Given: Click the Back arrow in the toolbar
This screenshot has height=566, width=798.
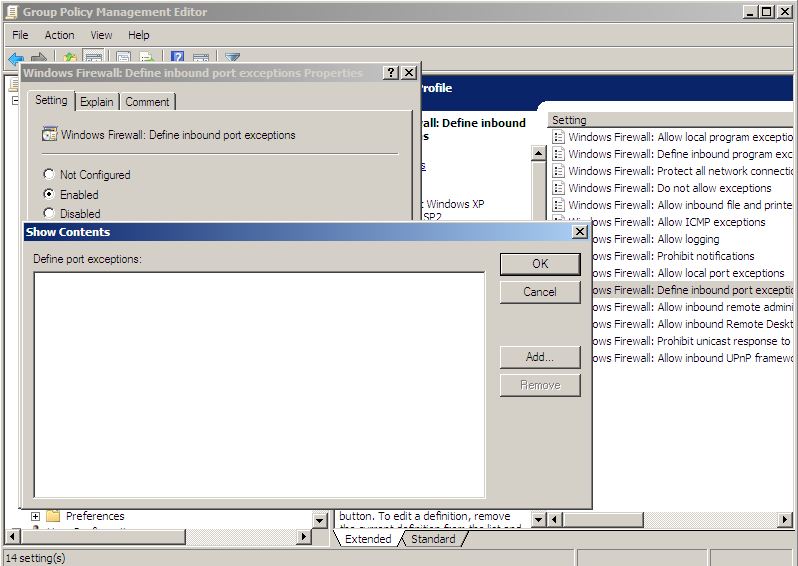Looking at the screenshot, I should click(x=16, y=58).
